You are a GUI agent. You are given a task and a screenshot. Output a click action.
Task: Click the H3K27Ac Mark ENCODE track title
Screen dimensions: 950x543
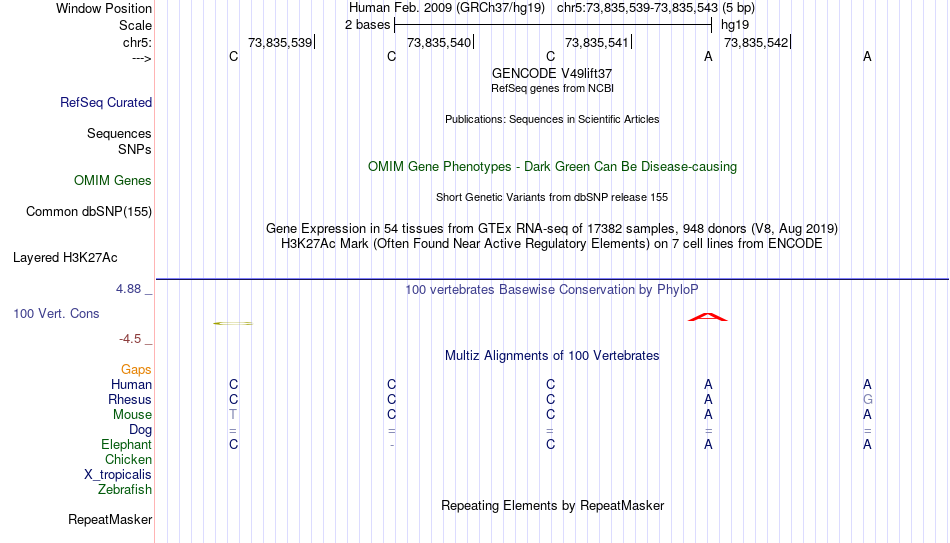click(x=552, y=244)
